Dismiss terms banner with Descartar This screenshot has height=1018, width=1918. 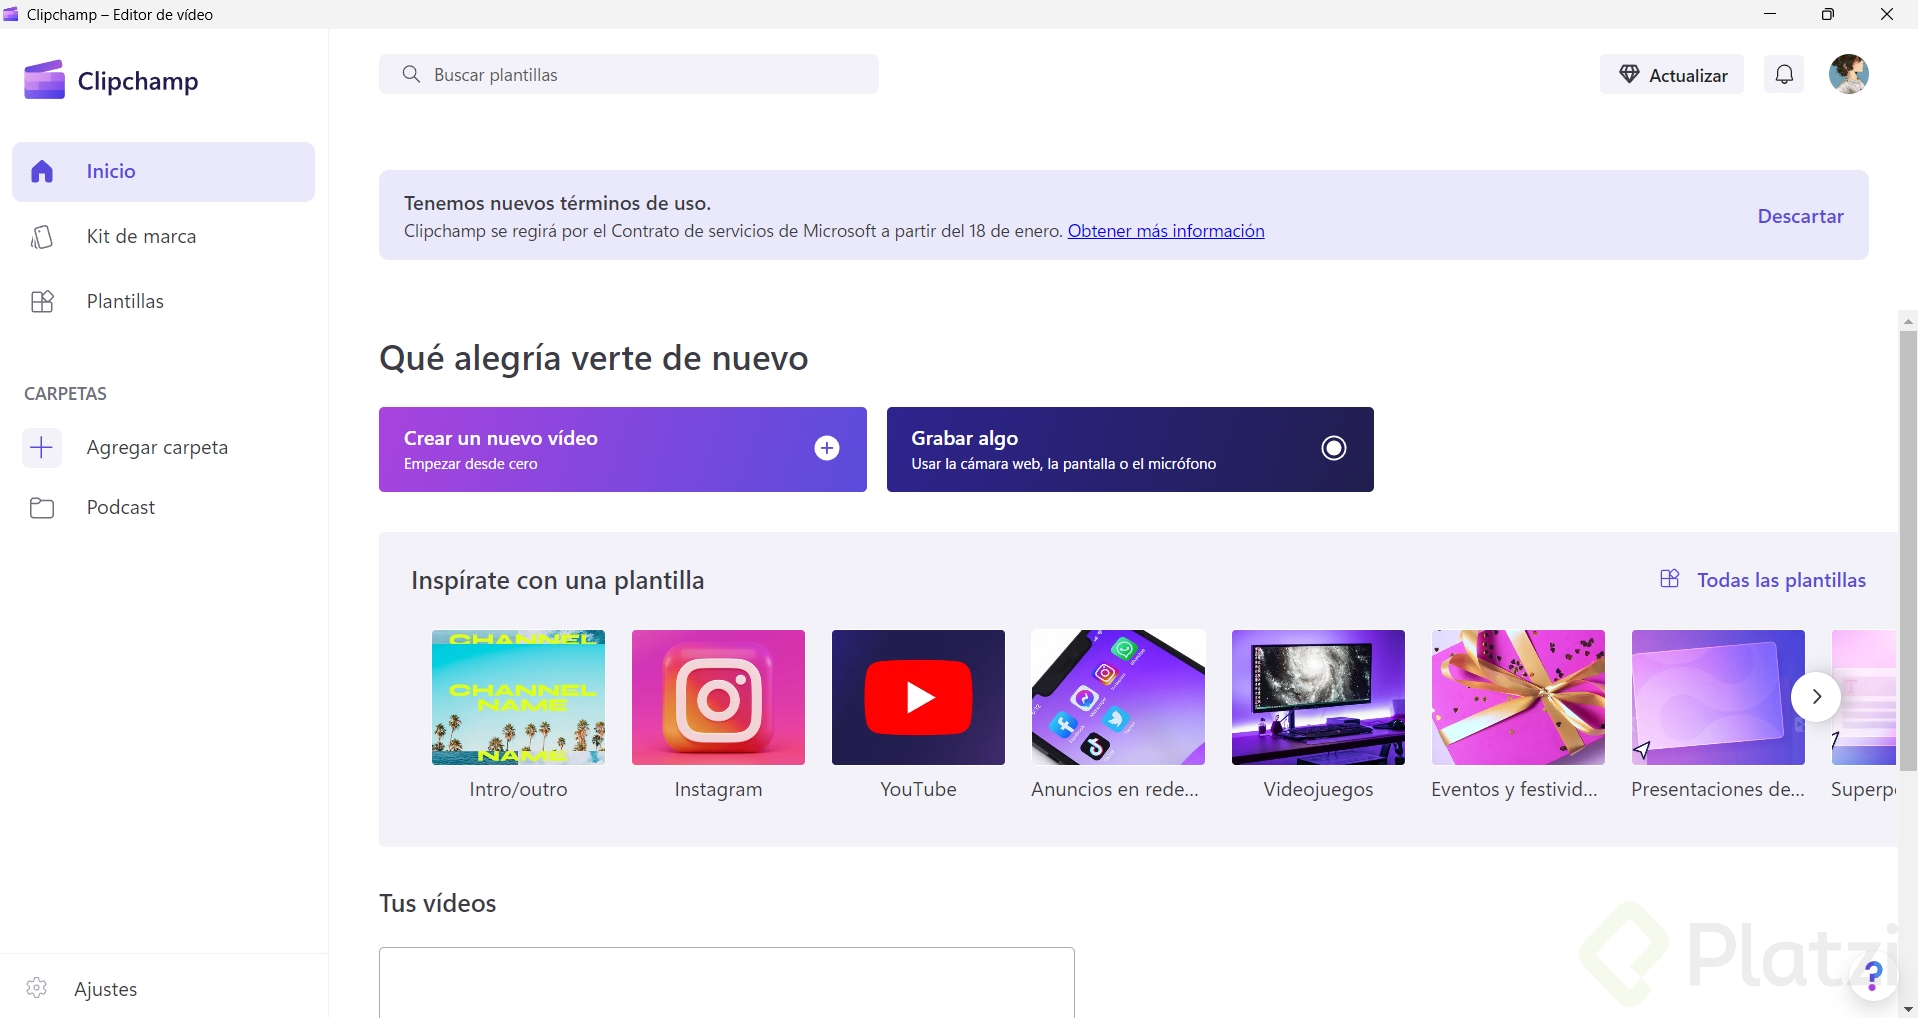pyautogui.click(x=1800, y=216)
